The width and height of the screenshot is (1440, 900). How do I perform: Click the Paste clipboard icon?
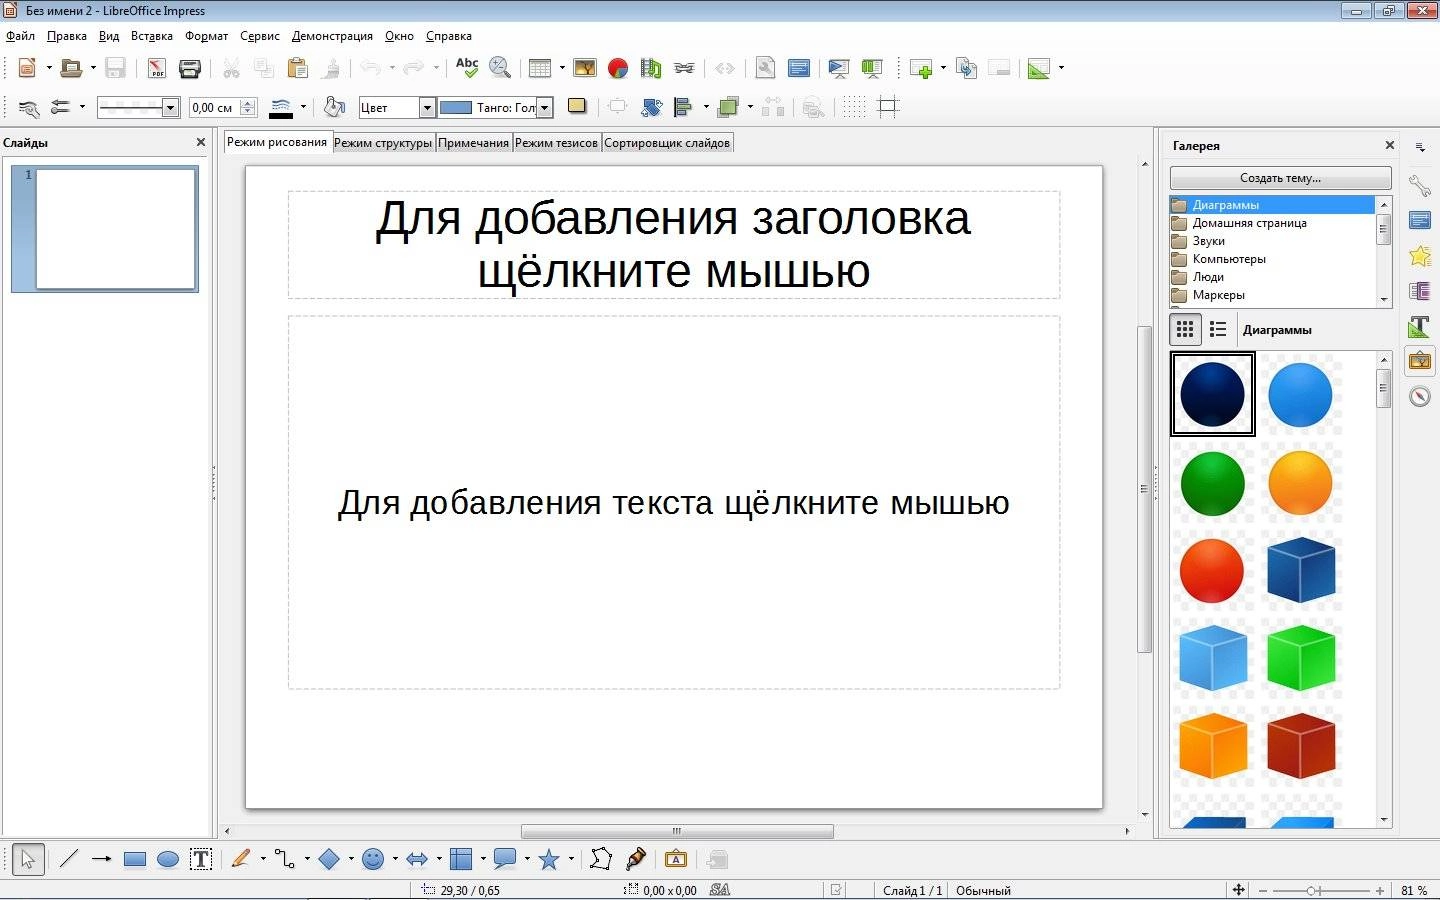(297, 68)
